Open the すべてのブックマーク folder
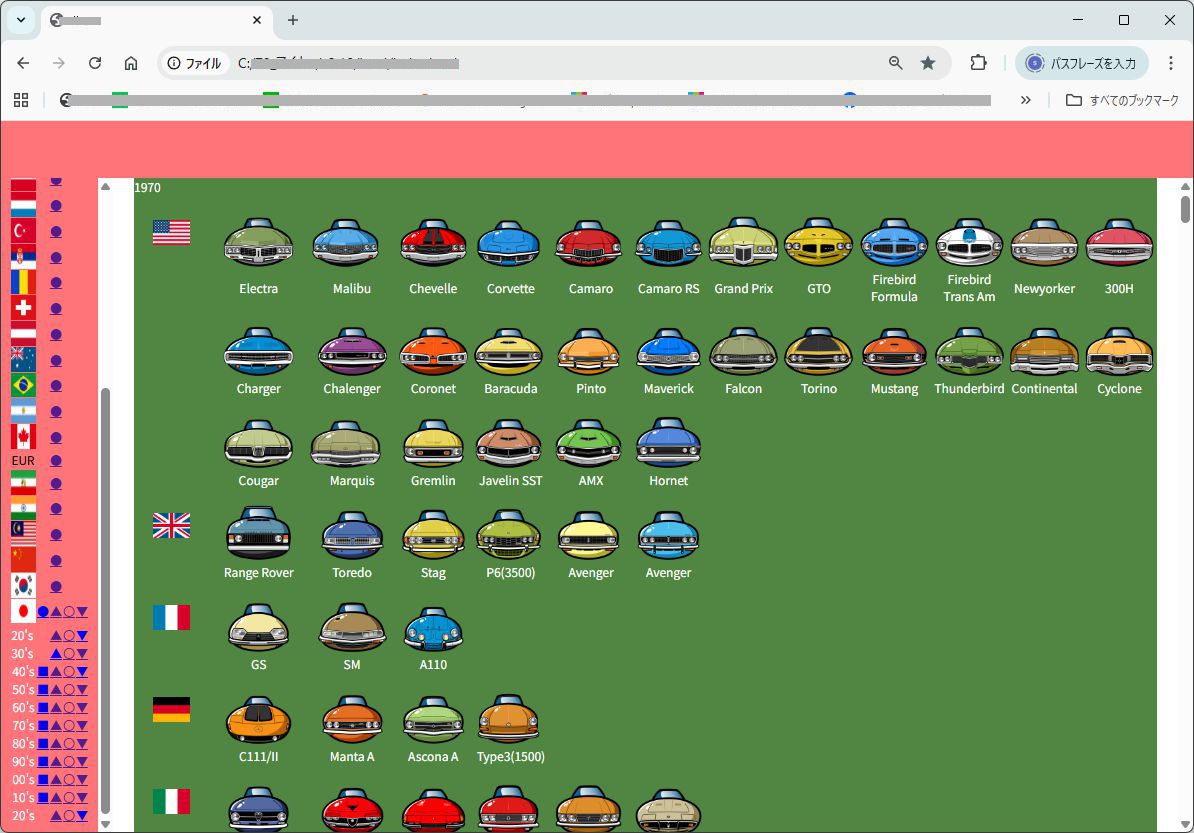Viewport: 1194px width, 833px height. [1122, 100]
